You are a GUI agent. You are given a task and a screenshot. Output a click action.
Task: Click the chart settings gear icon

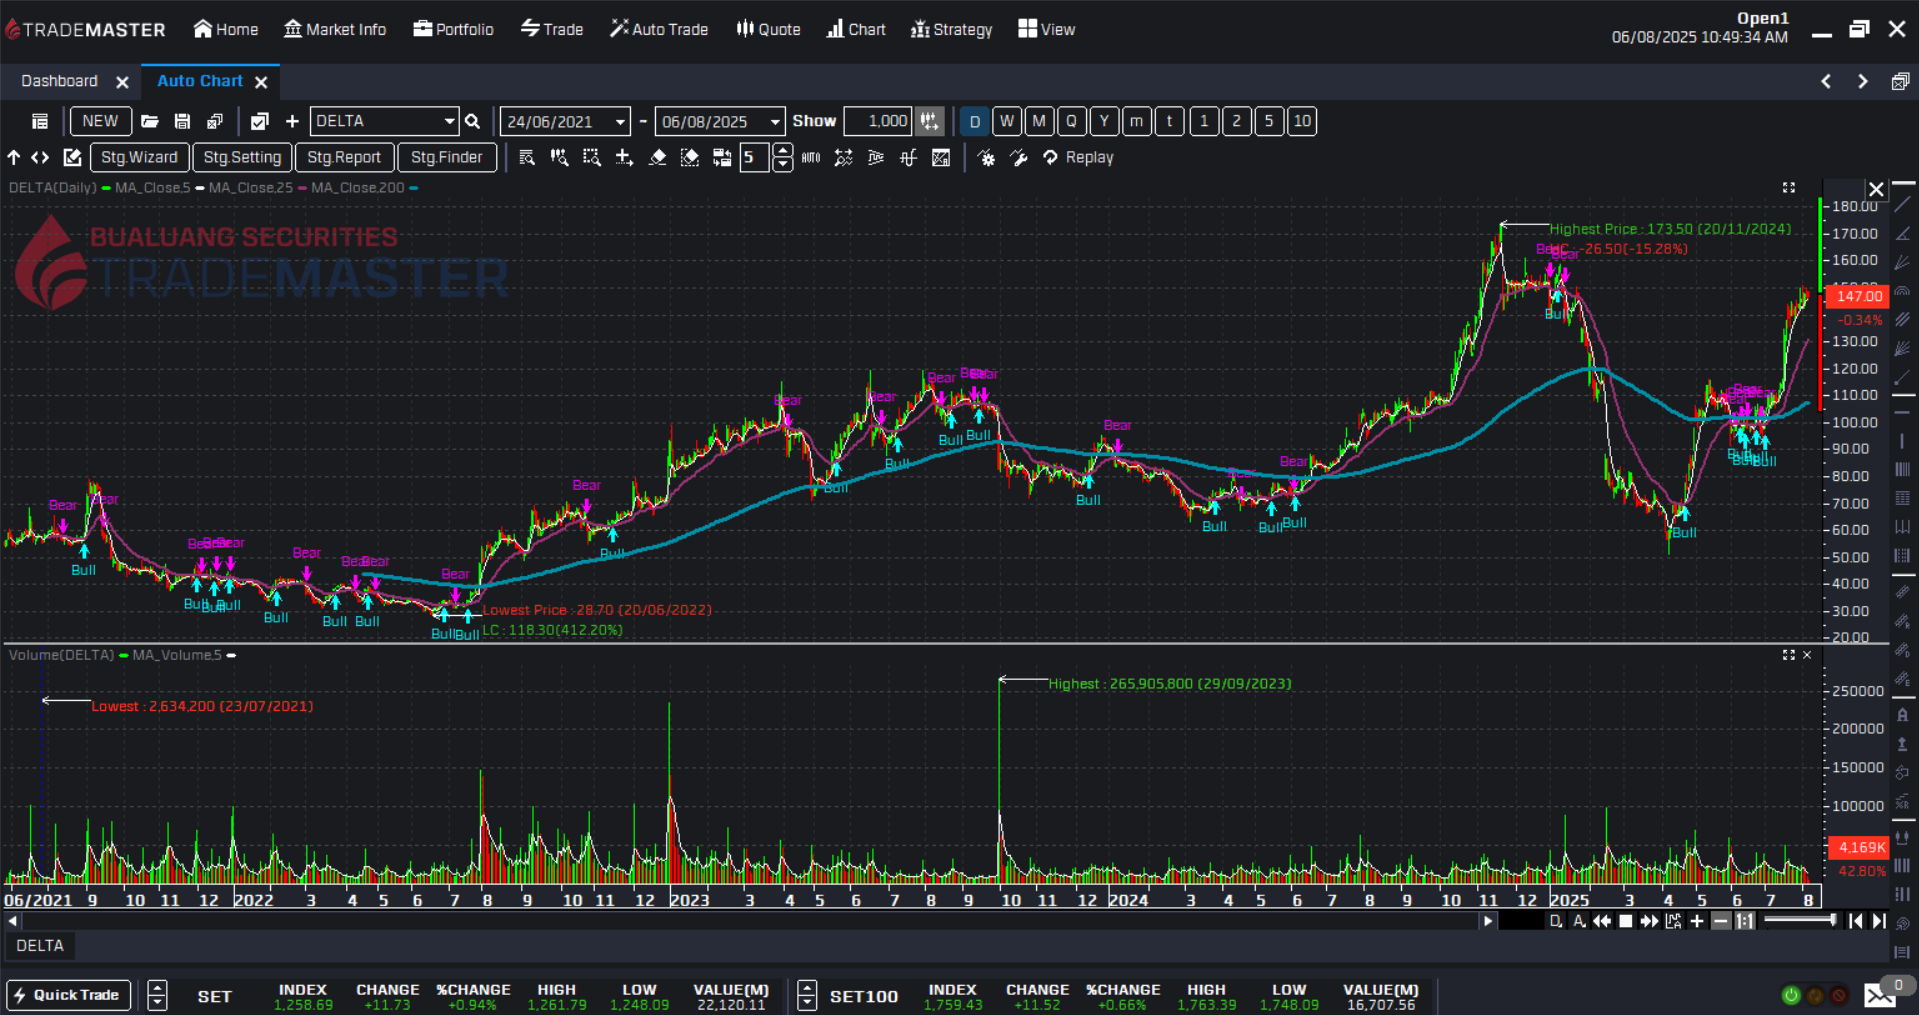[986, 158]
